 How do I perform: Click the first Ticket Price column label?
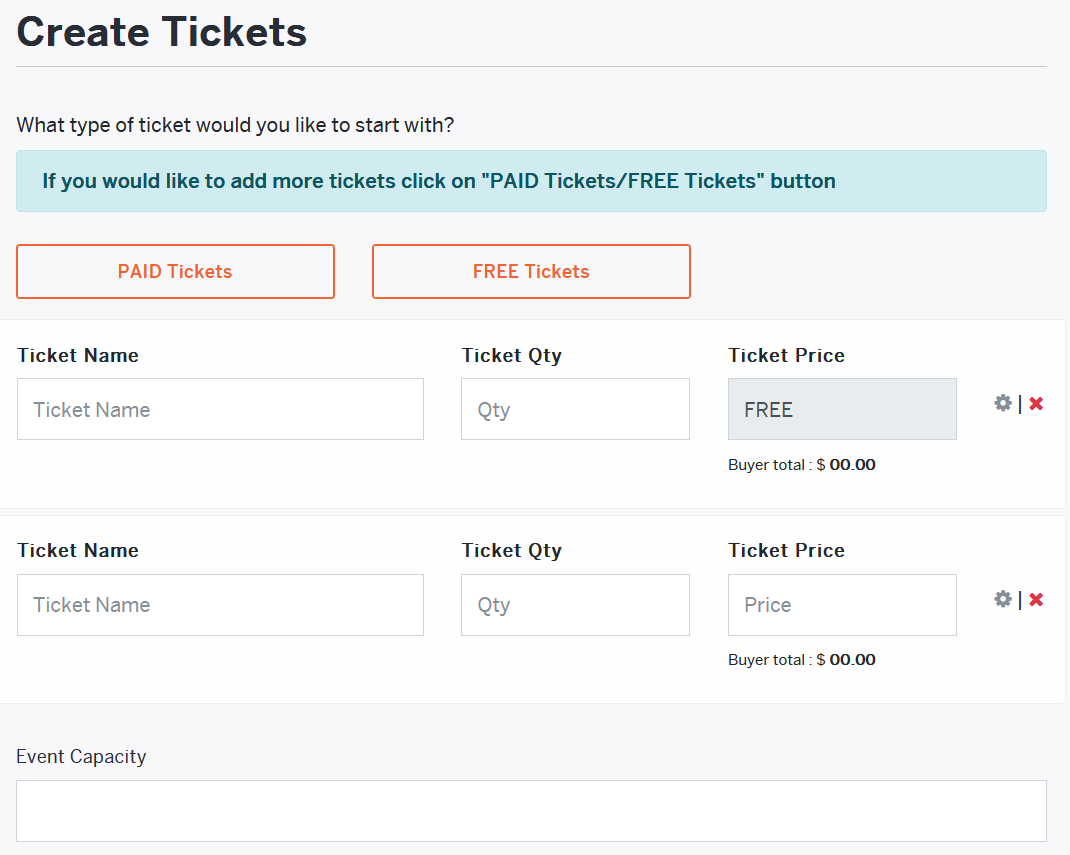pos(786,356)
